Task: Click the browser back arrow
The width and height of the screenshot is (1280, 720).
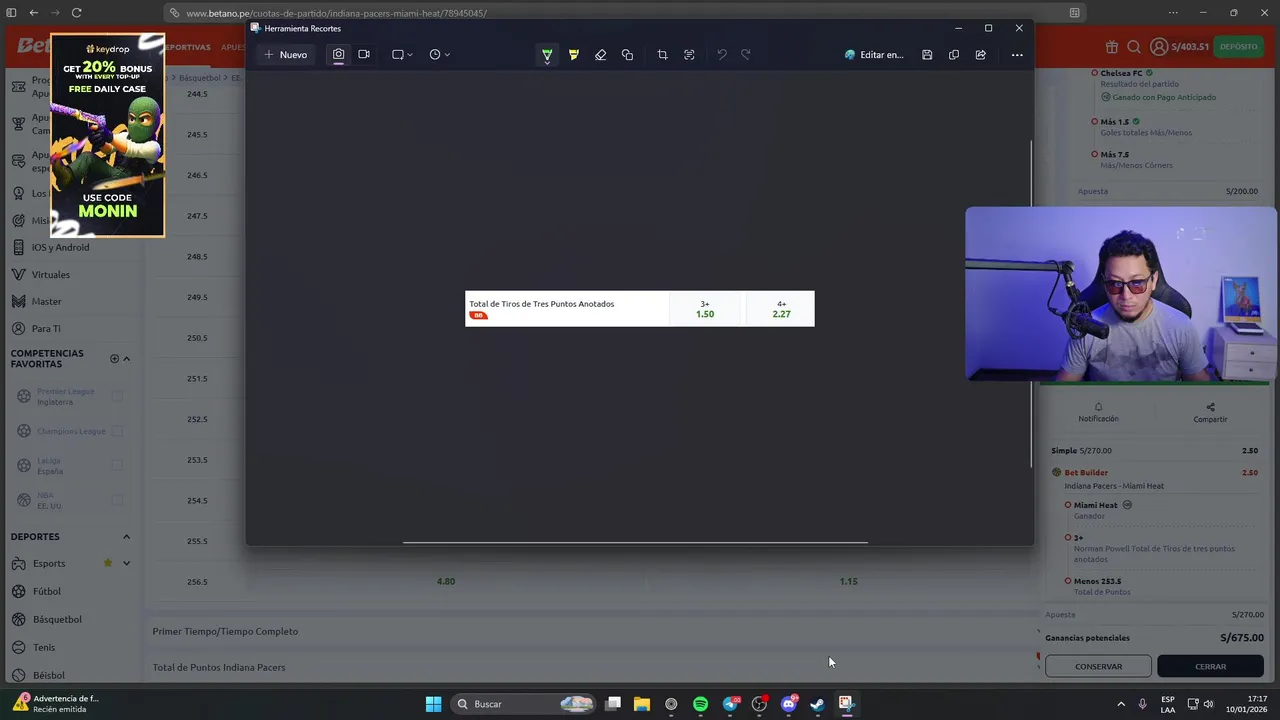Action: tap(34, 13)
